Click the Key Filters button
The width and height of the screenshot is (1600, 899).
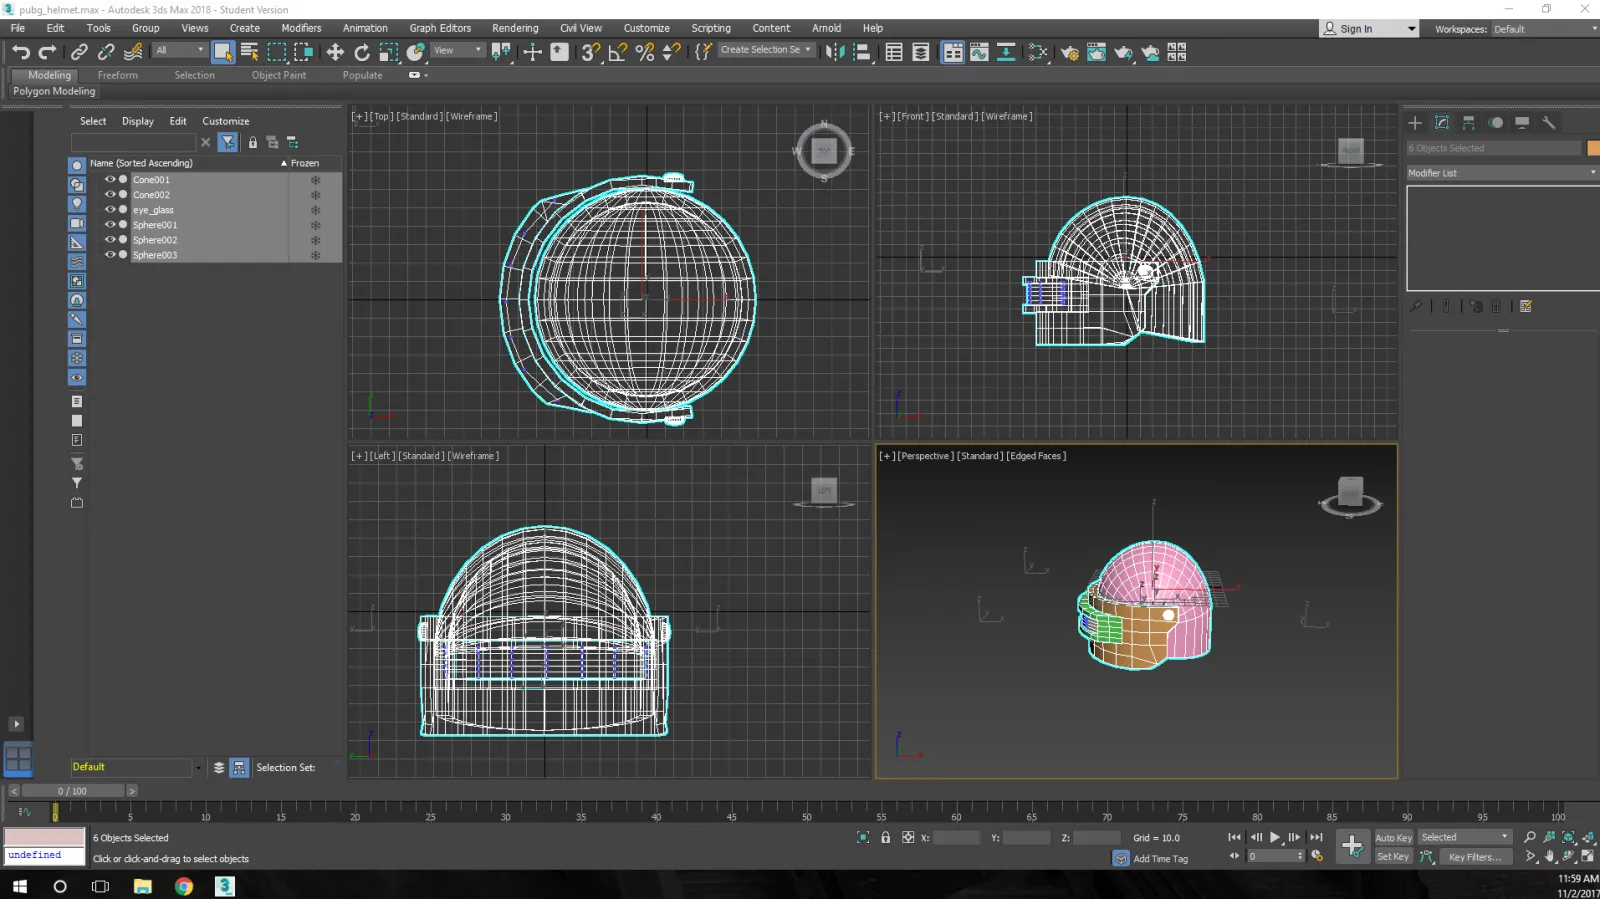(x=1475, y=857)
